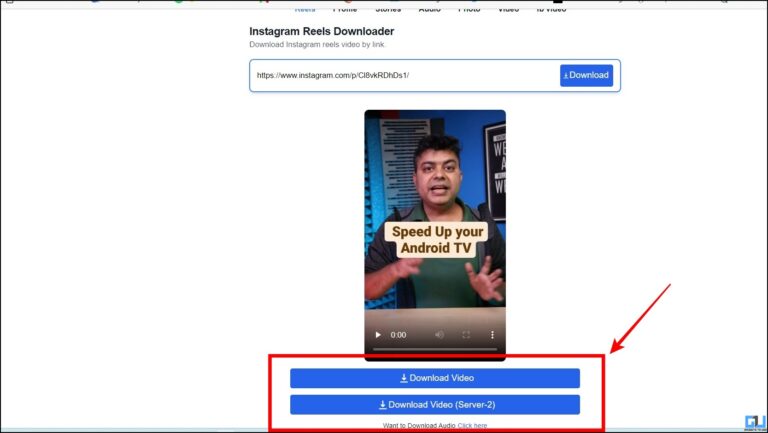Enter fullscreen mode on the video
The width and height of the screenshot is (768, 433).
(465, 335)
